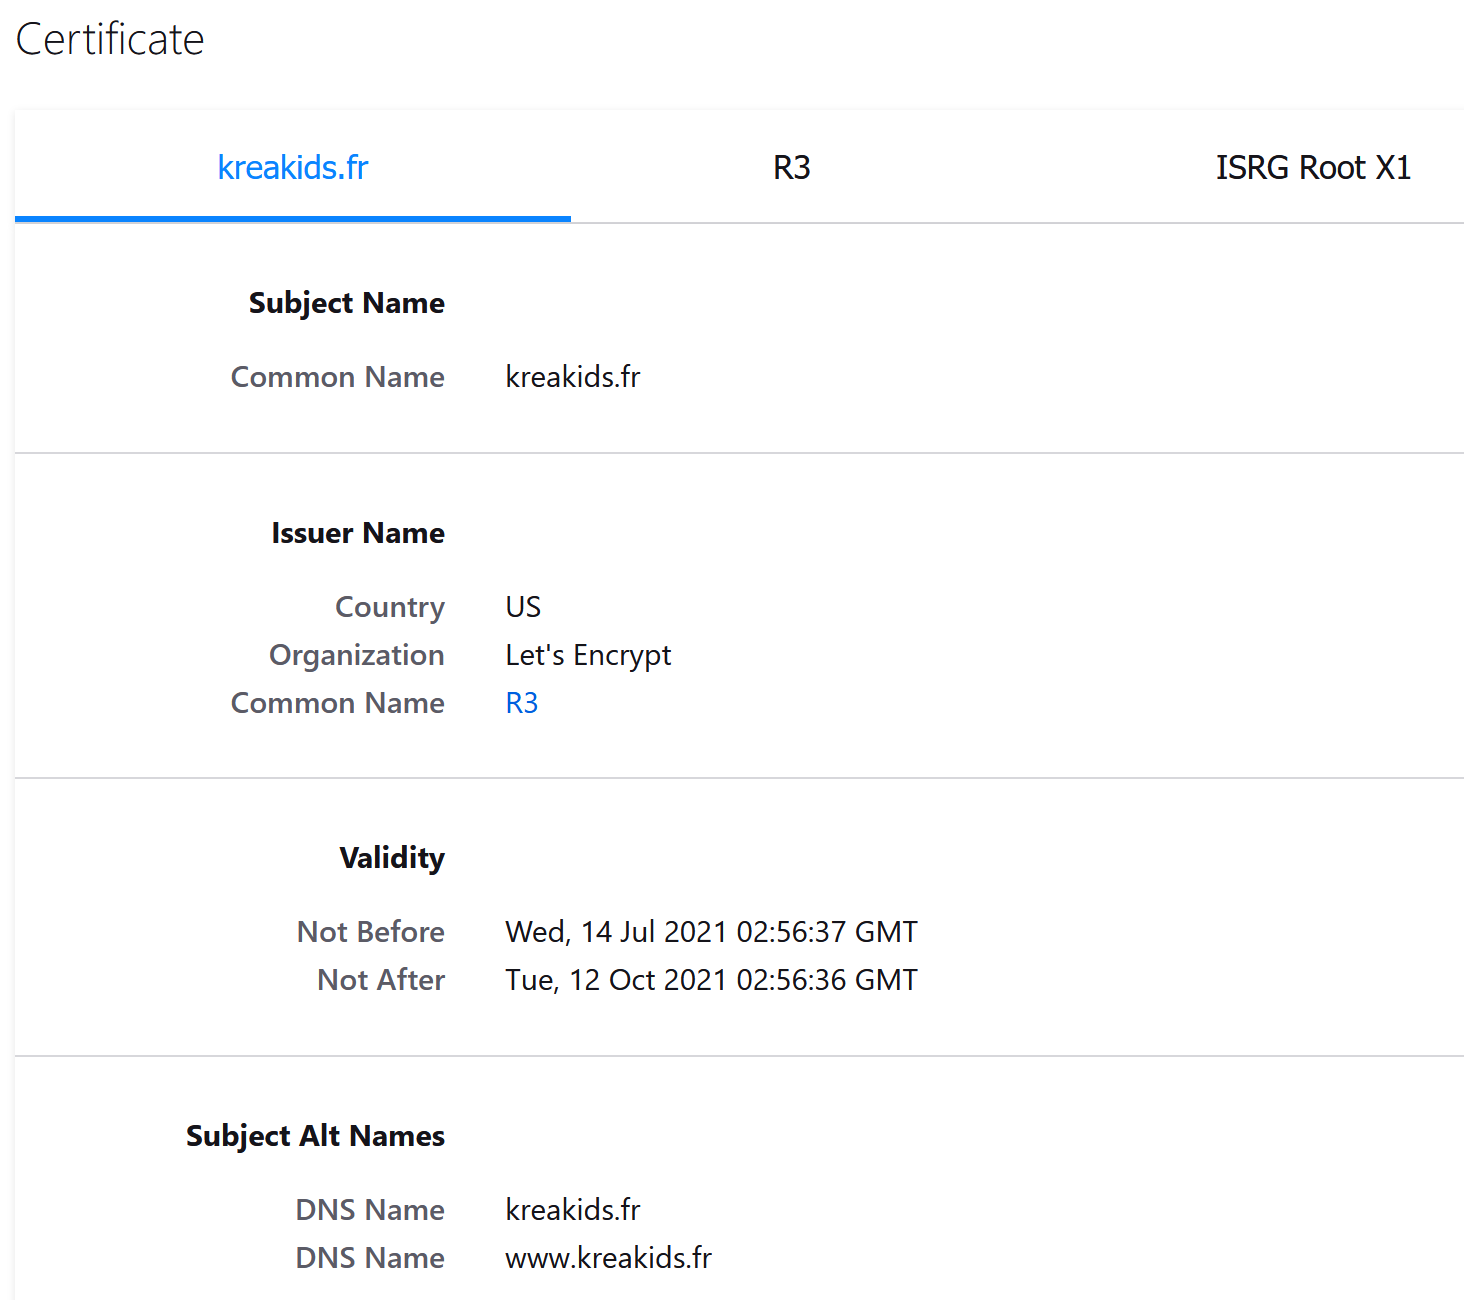
Task: Click the first DNS Name value kreakids.fr
Action: [572, 1210]
